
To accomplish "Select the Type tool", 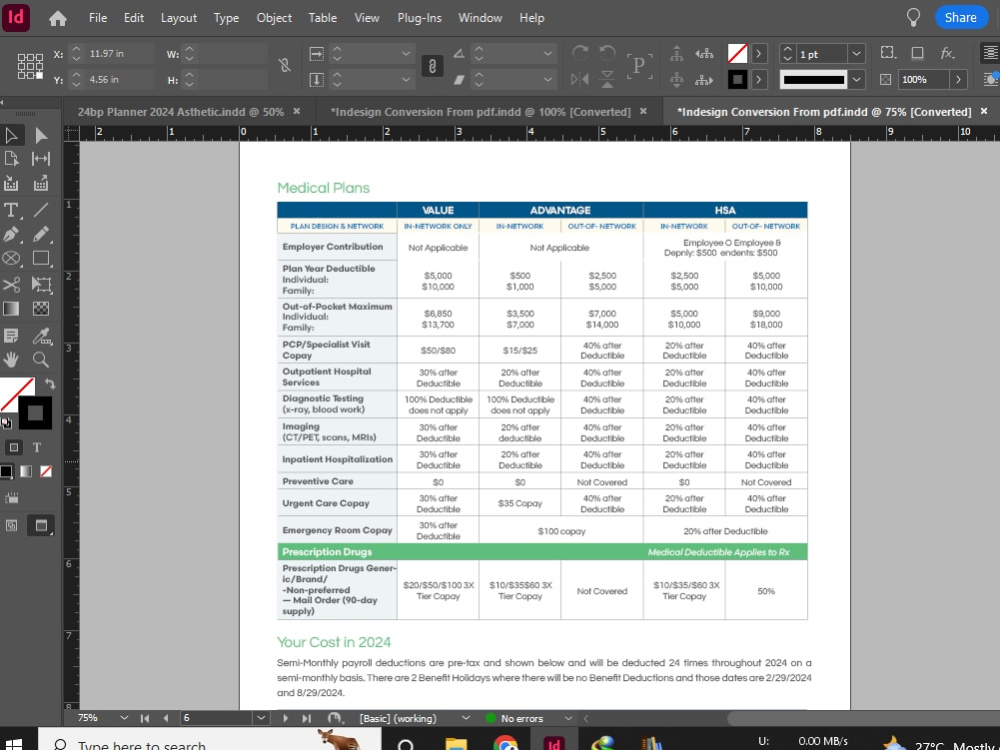I will [13, 210].
